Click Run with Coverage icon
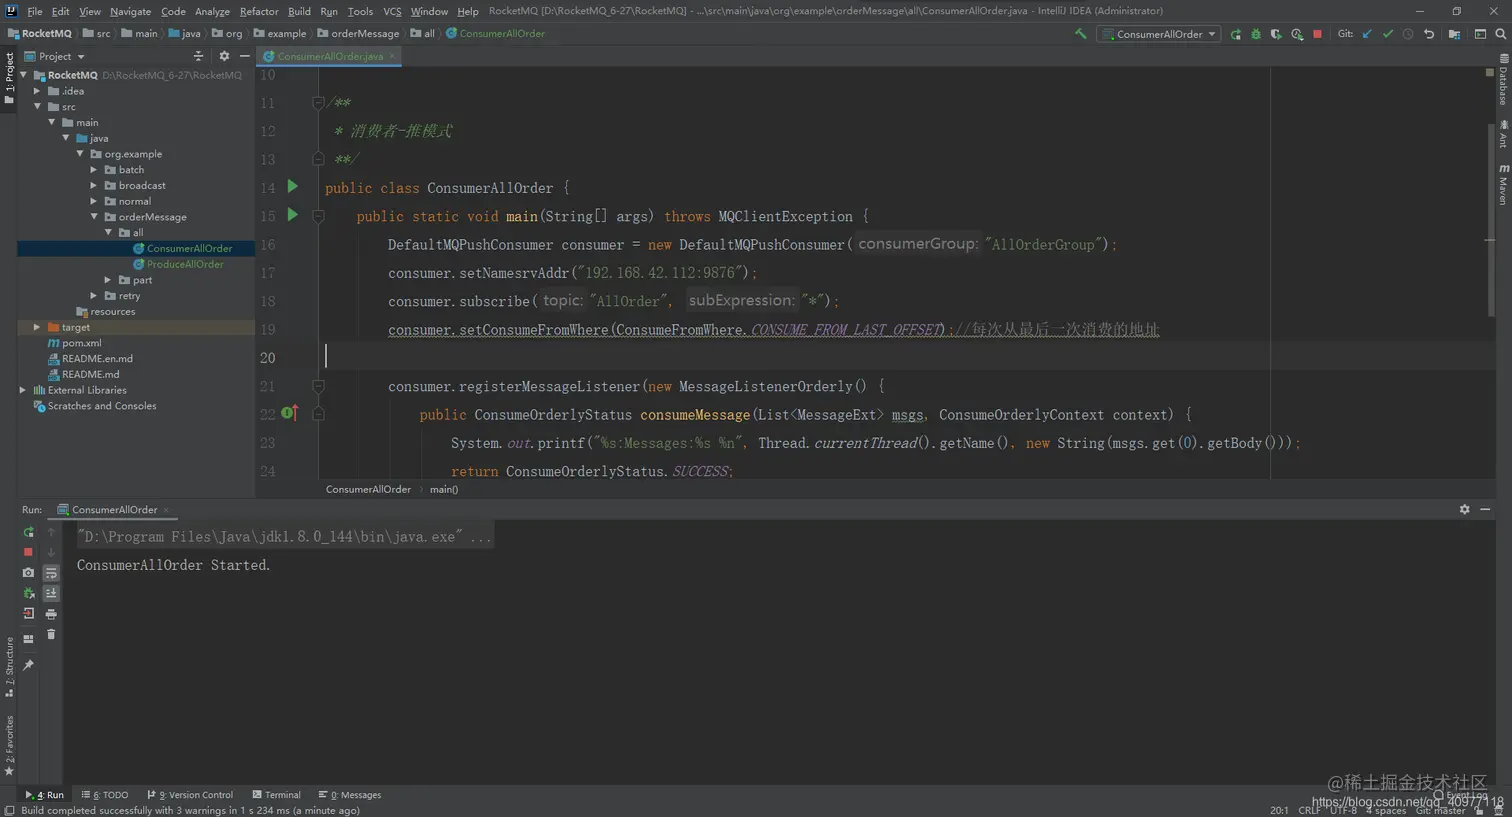Image resolution: width=1512 pixels, height=817 pixels. pos(1276,34)
